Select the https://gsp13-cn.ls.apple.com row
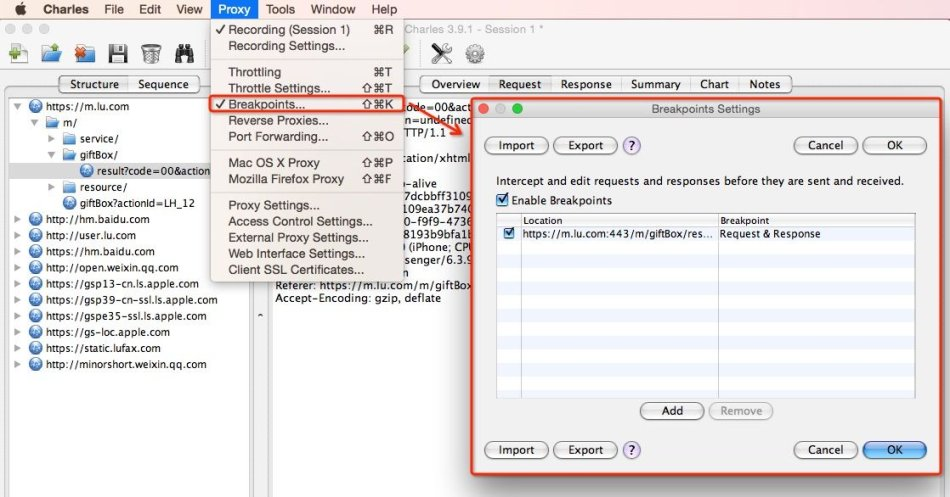Viewport: 950px width, 497px height. coord(122,284)
